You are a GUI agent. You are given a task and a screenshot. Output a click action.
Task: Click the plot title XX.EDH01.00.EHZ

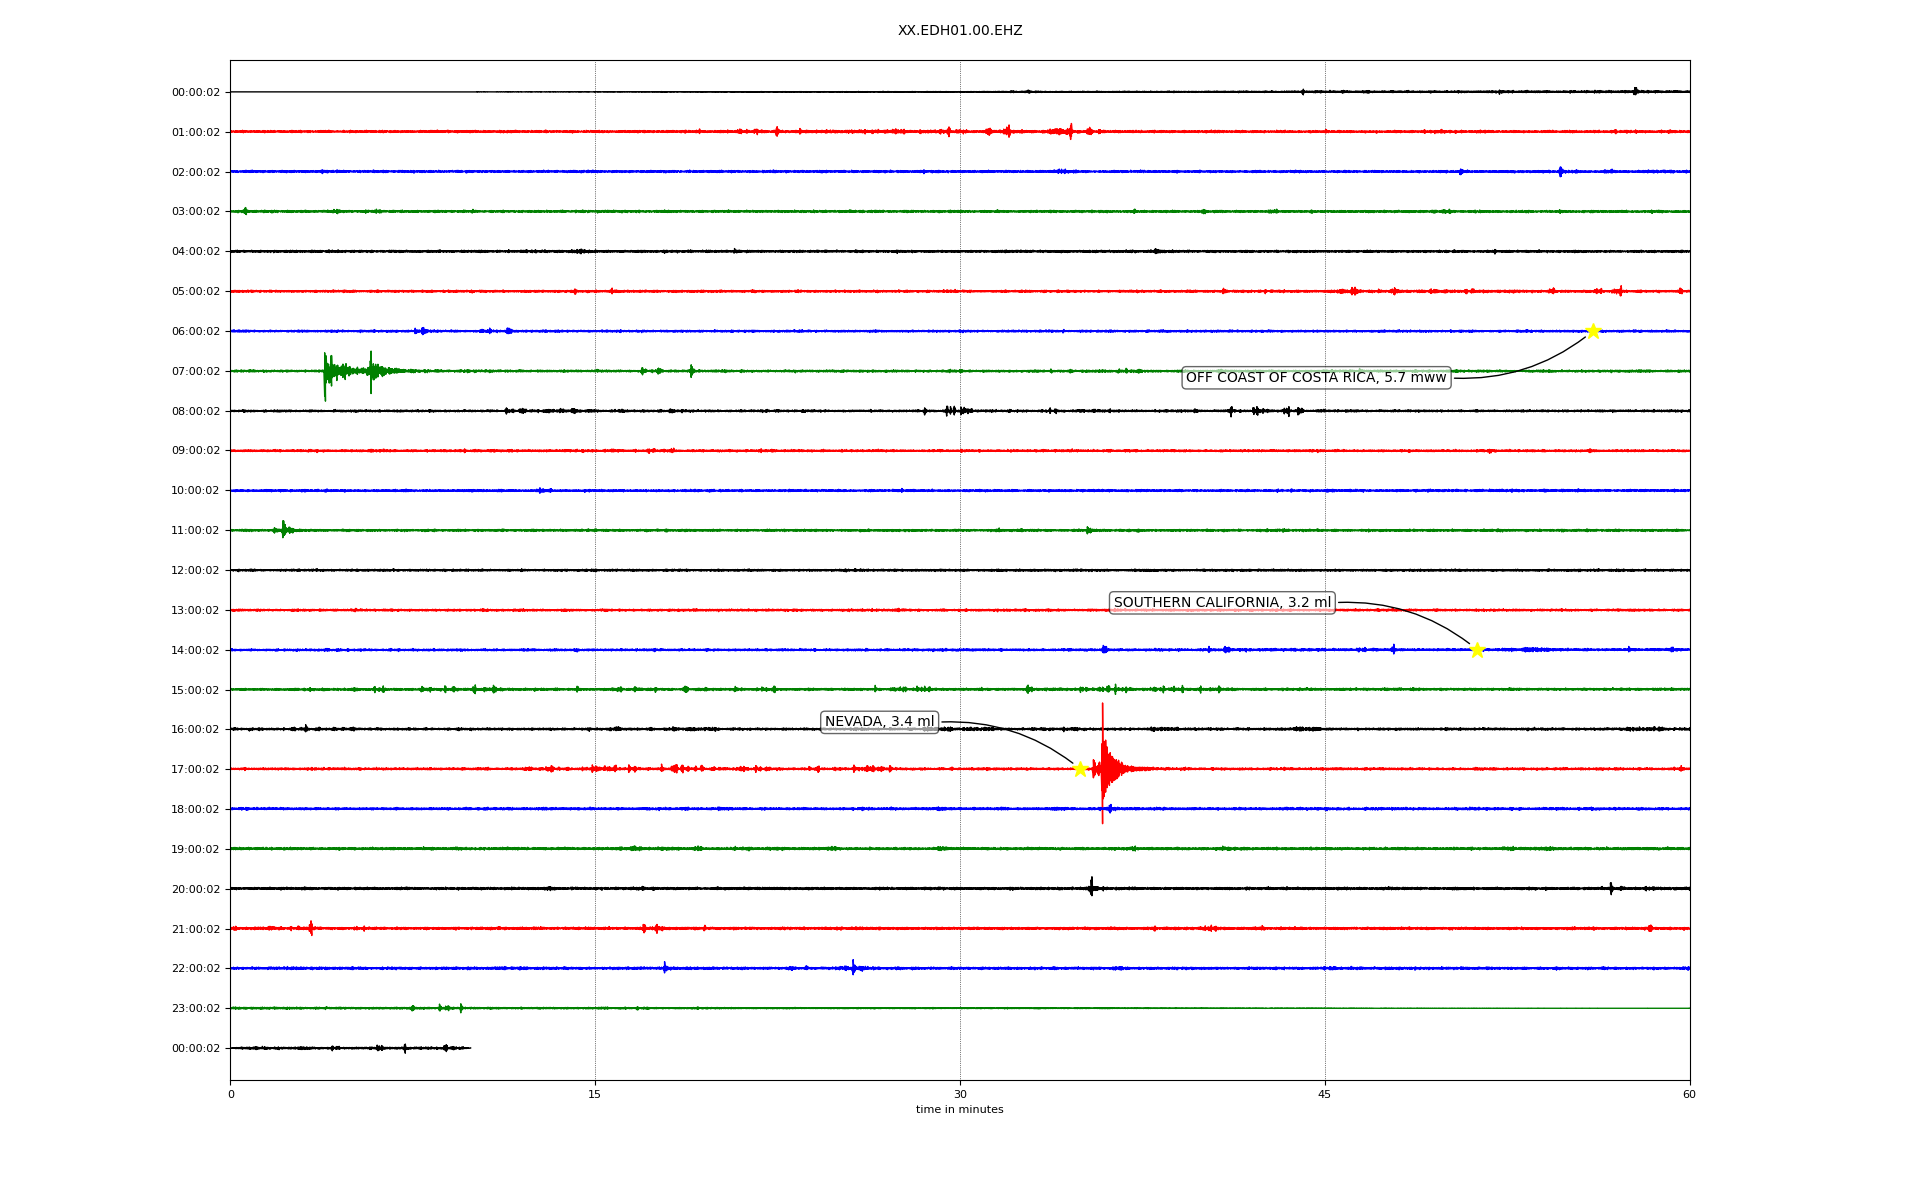click(x=959, y=31)
